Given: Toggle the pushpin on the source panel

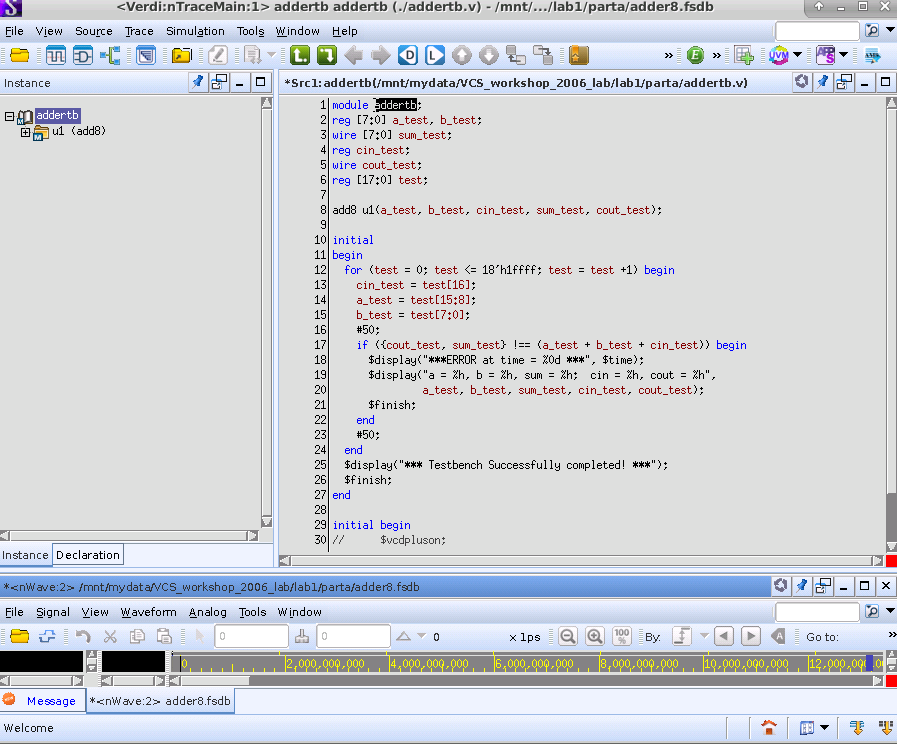Looking at the screenshot, I should (822, 83).
